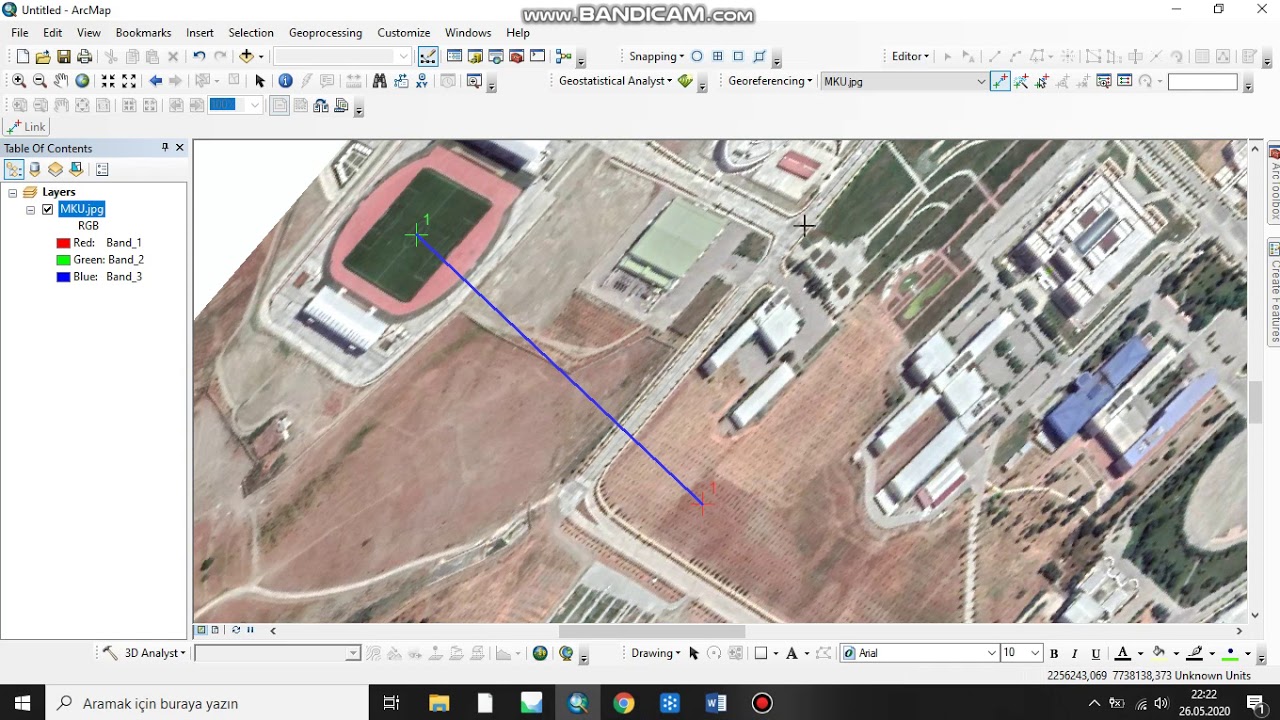
Task: Open the Customize menu
Action: [x=404, y=33]
